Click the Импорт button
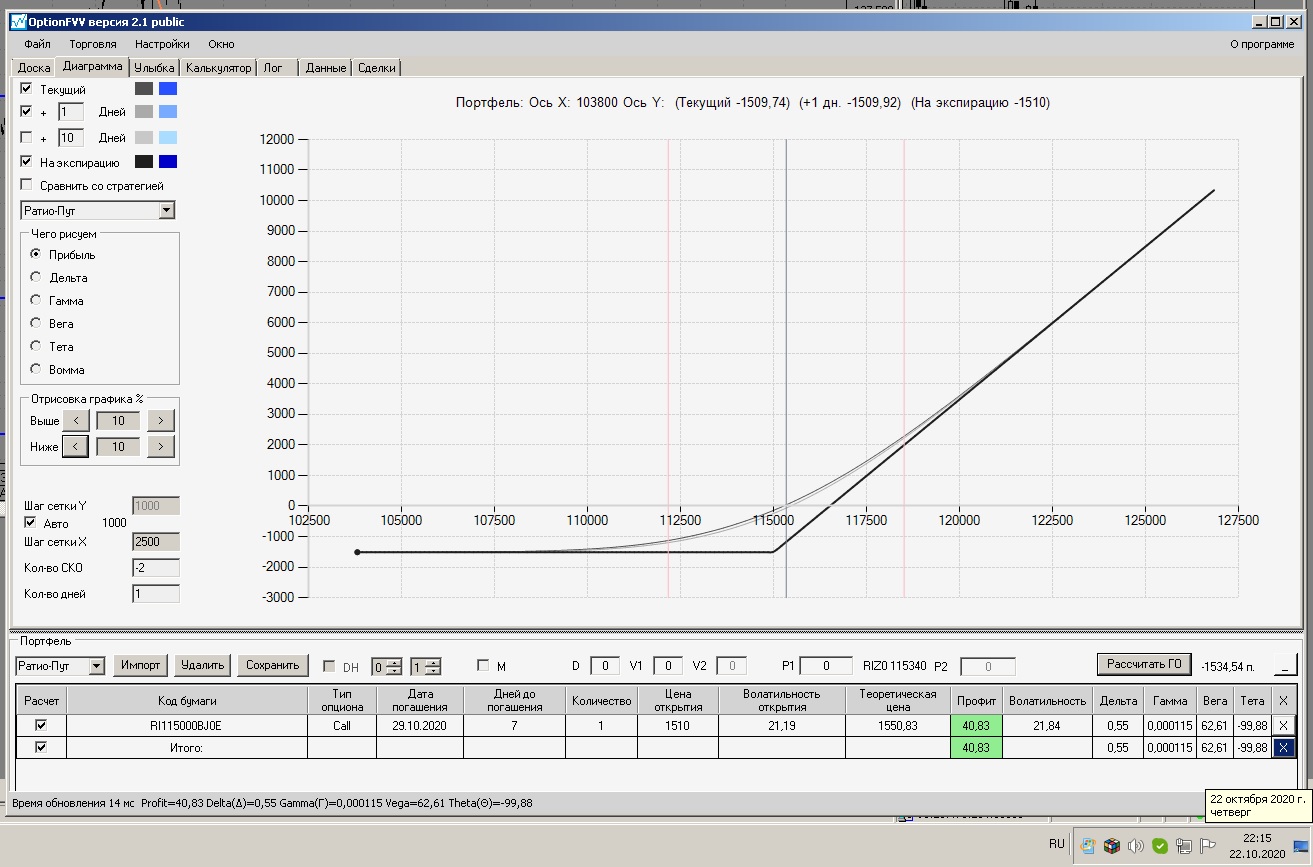Viewport: 1313px width, 867px height. (x=140, y=665)
